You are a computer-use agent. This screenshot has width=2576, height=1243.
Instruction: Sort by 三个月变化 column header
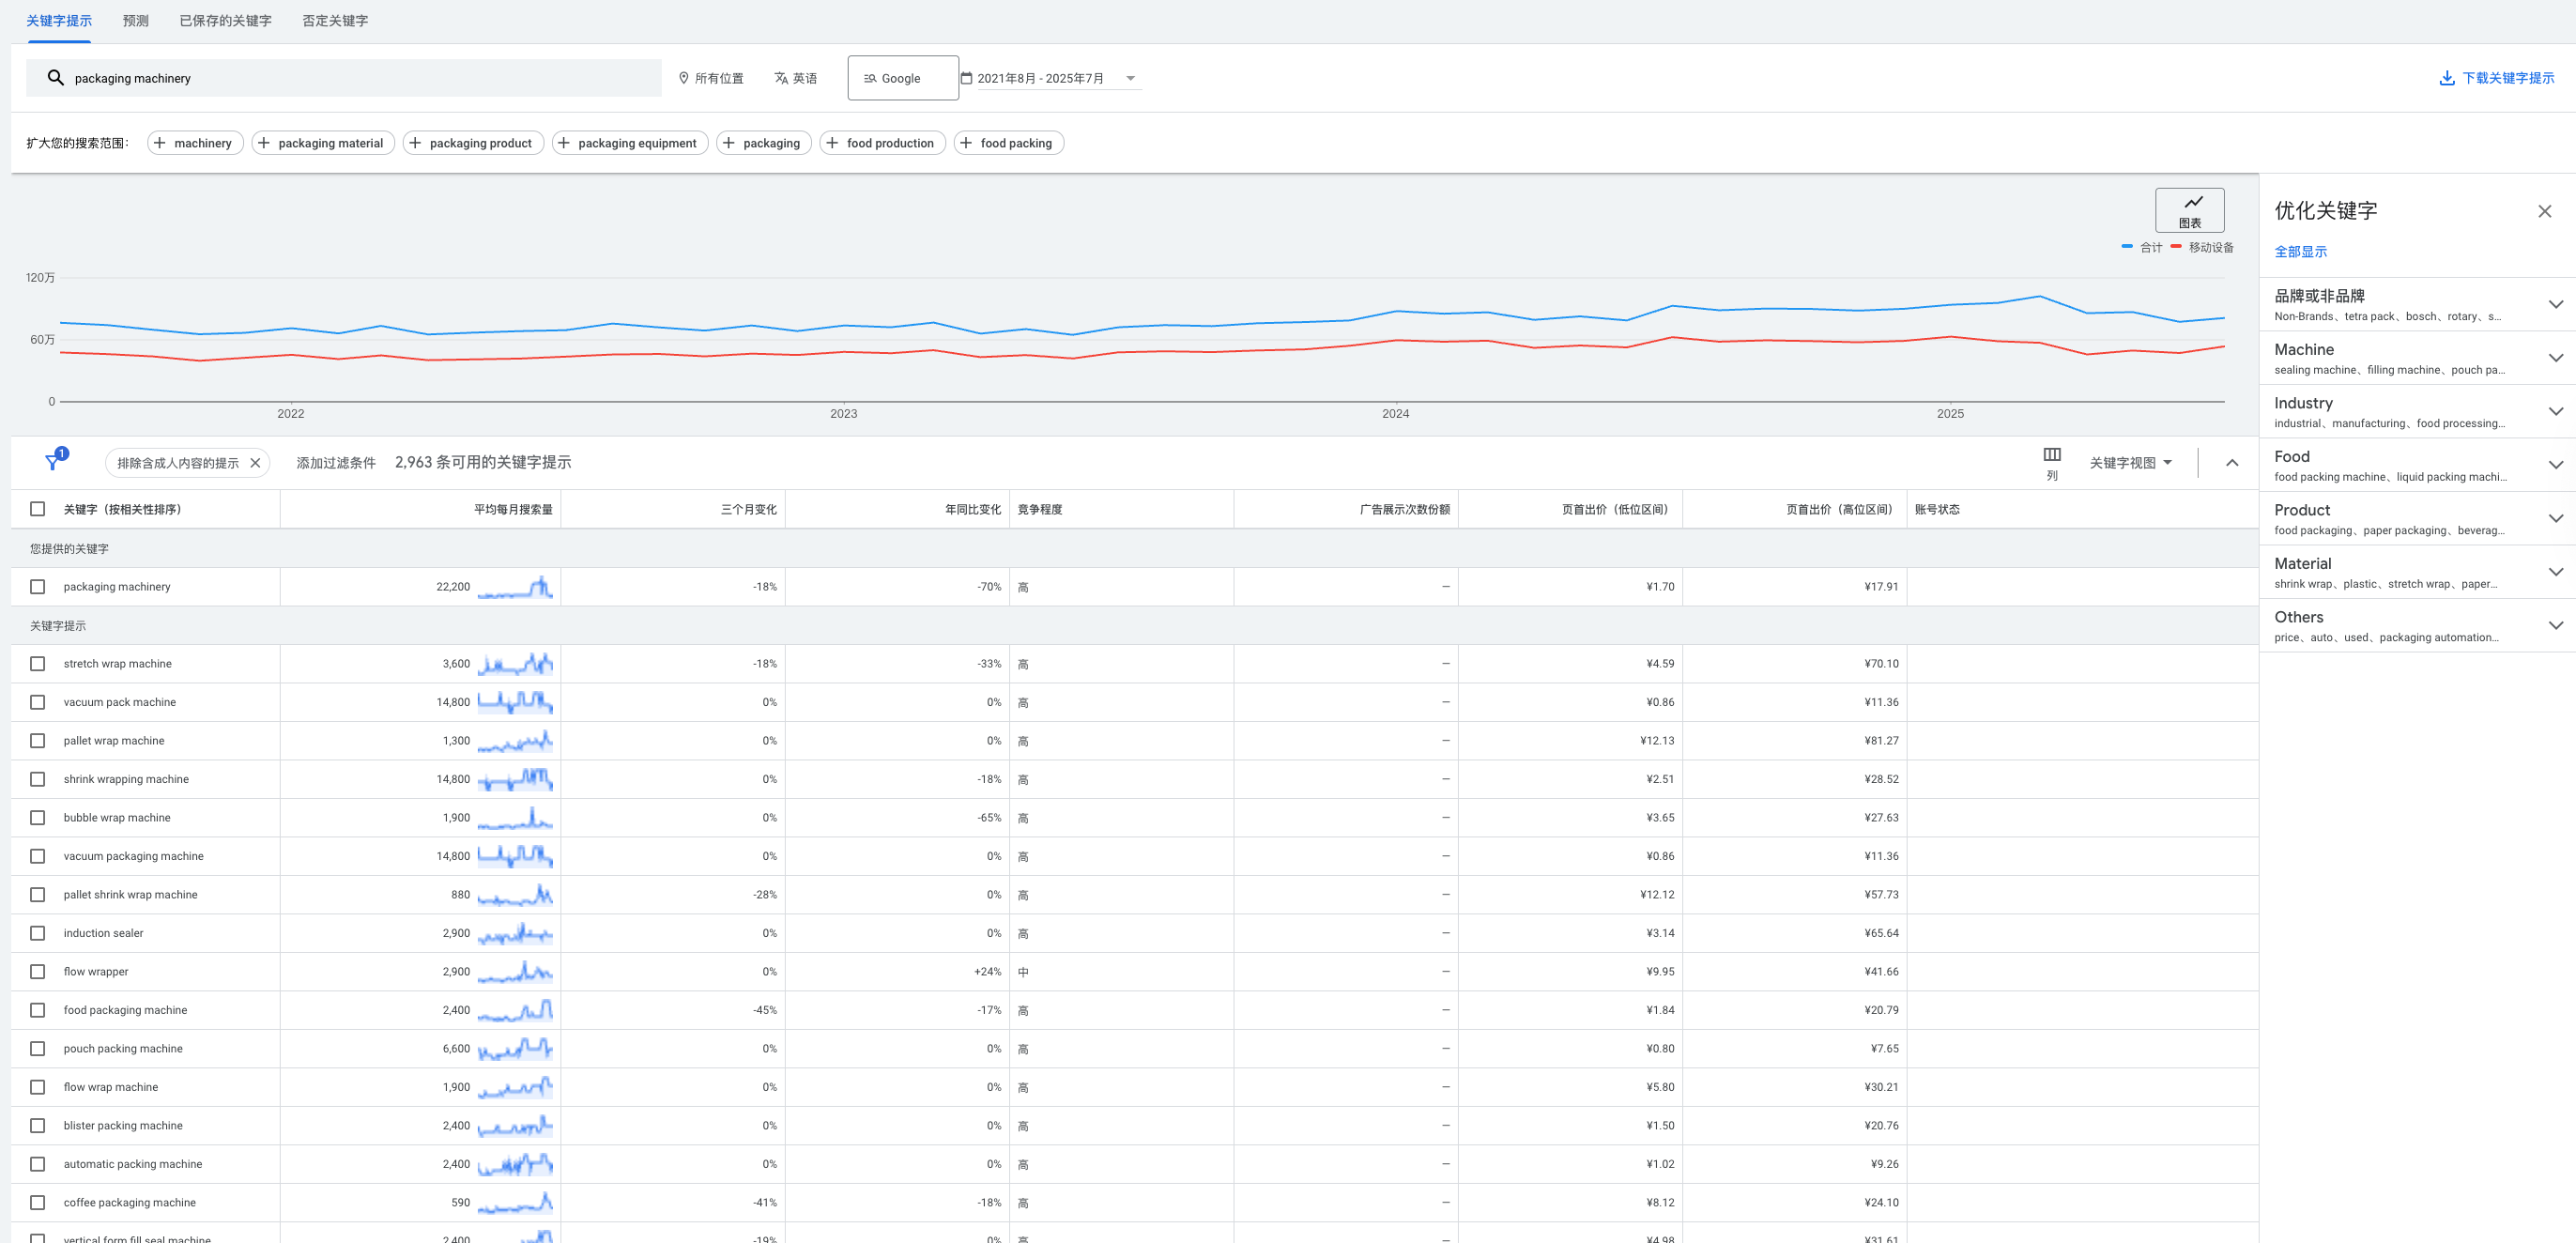[x=748, y=510]
